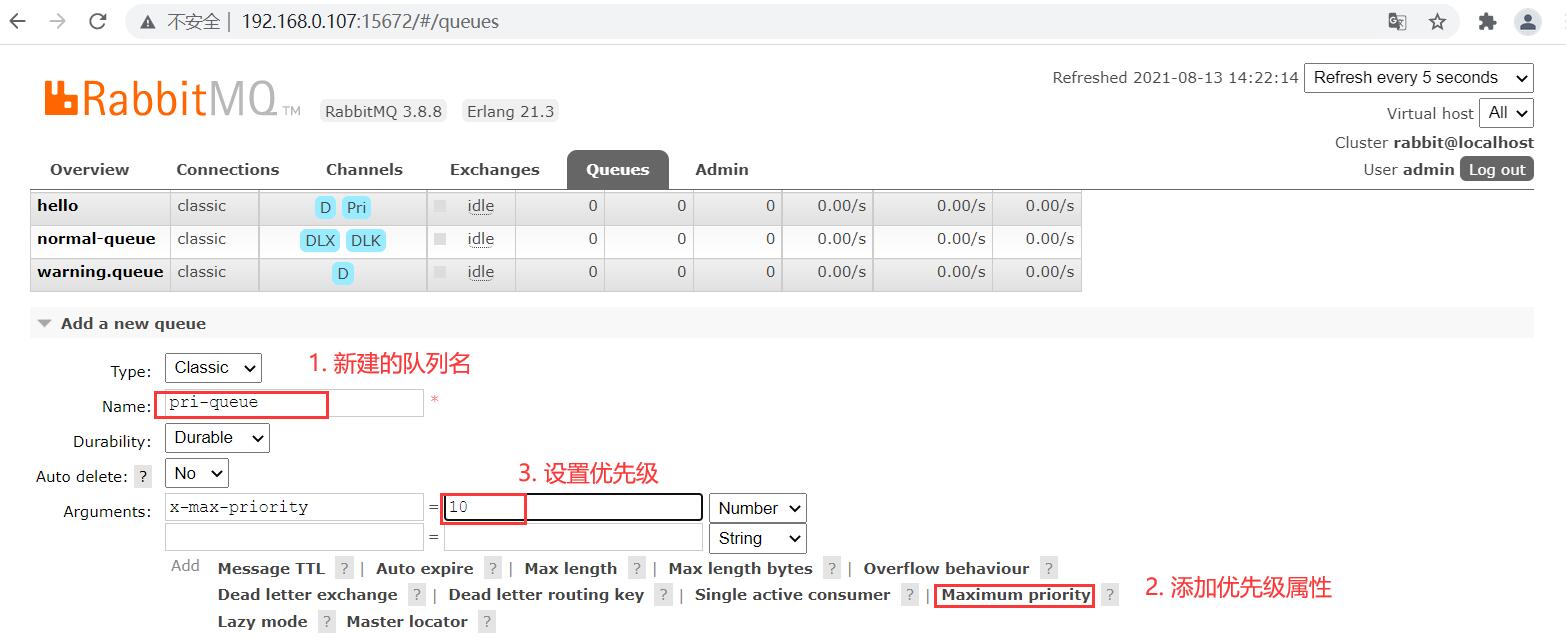Open help for Single active consumer
The width and height of the screenshot is (1566, 637).
click(x=909, y=594)
